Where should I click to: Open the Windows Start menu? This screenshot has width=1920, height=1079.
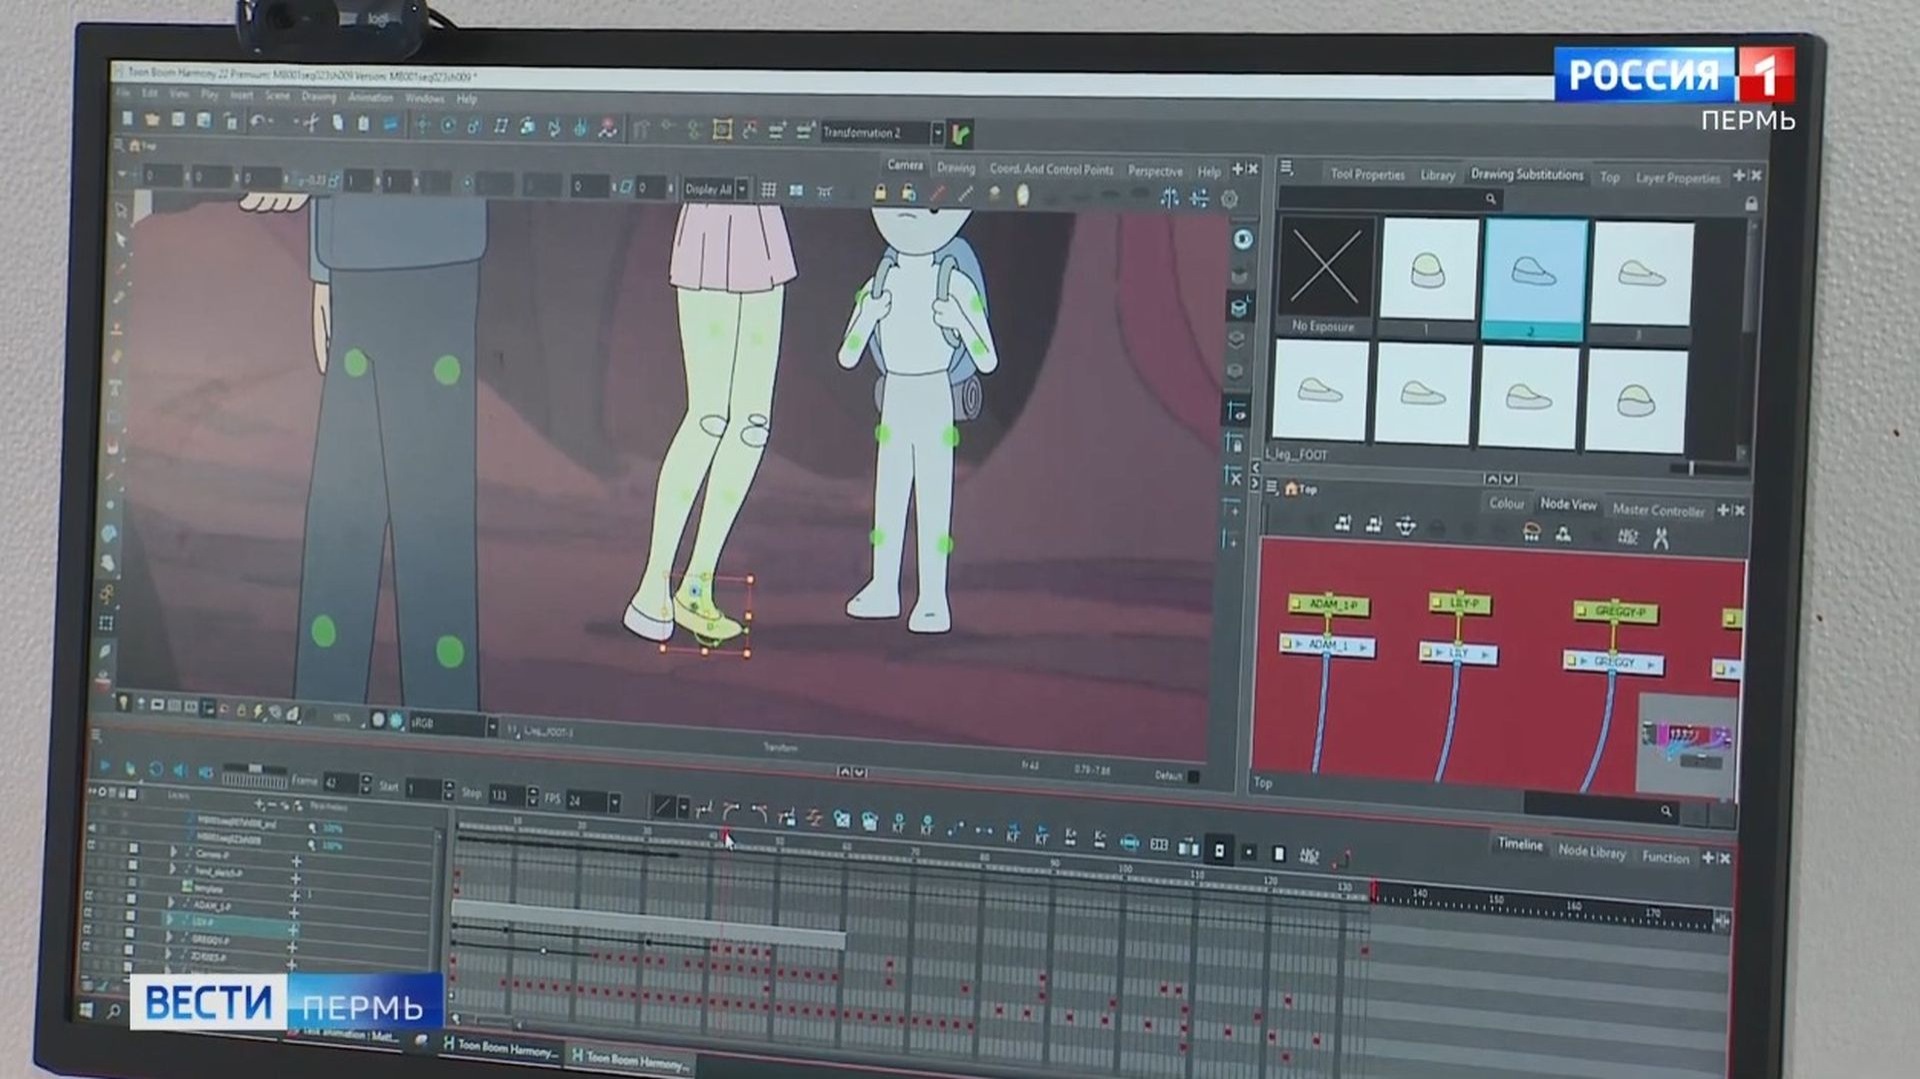pyautogui.click(x=84, y=1009)
